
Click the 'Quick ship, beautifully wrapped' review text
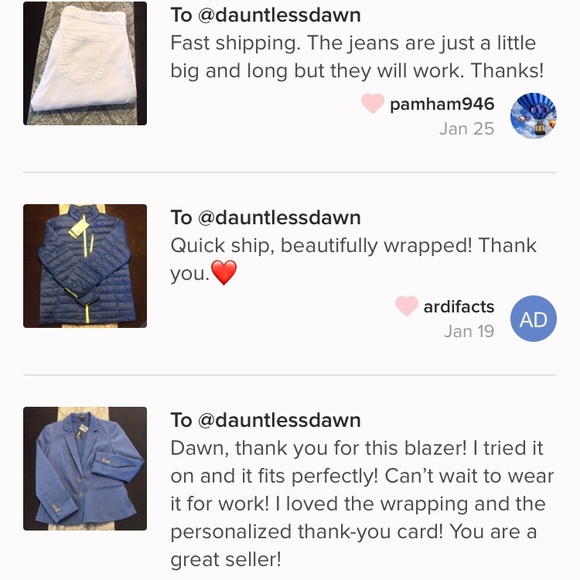pyautogui.click(x=353, y=260)
